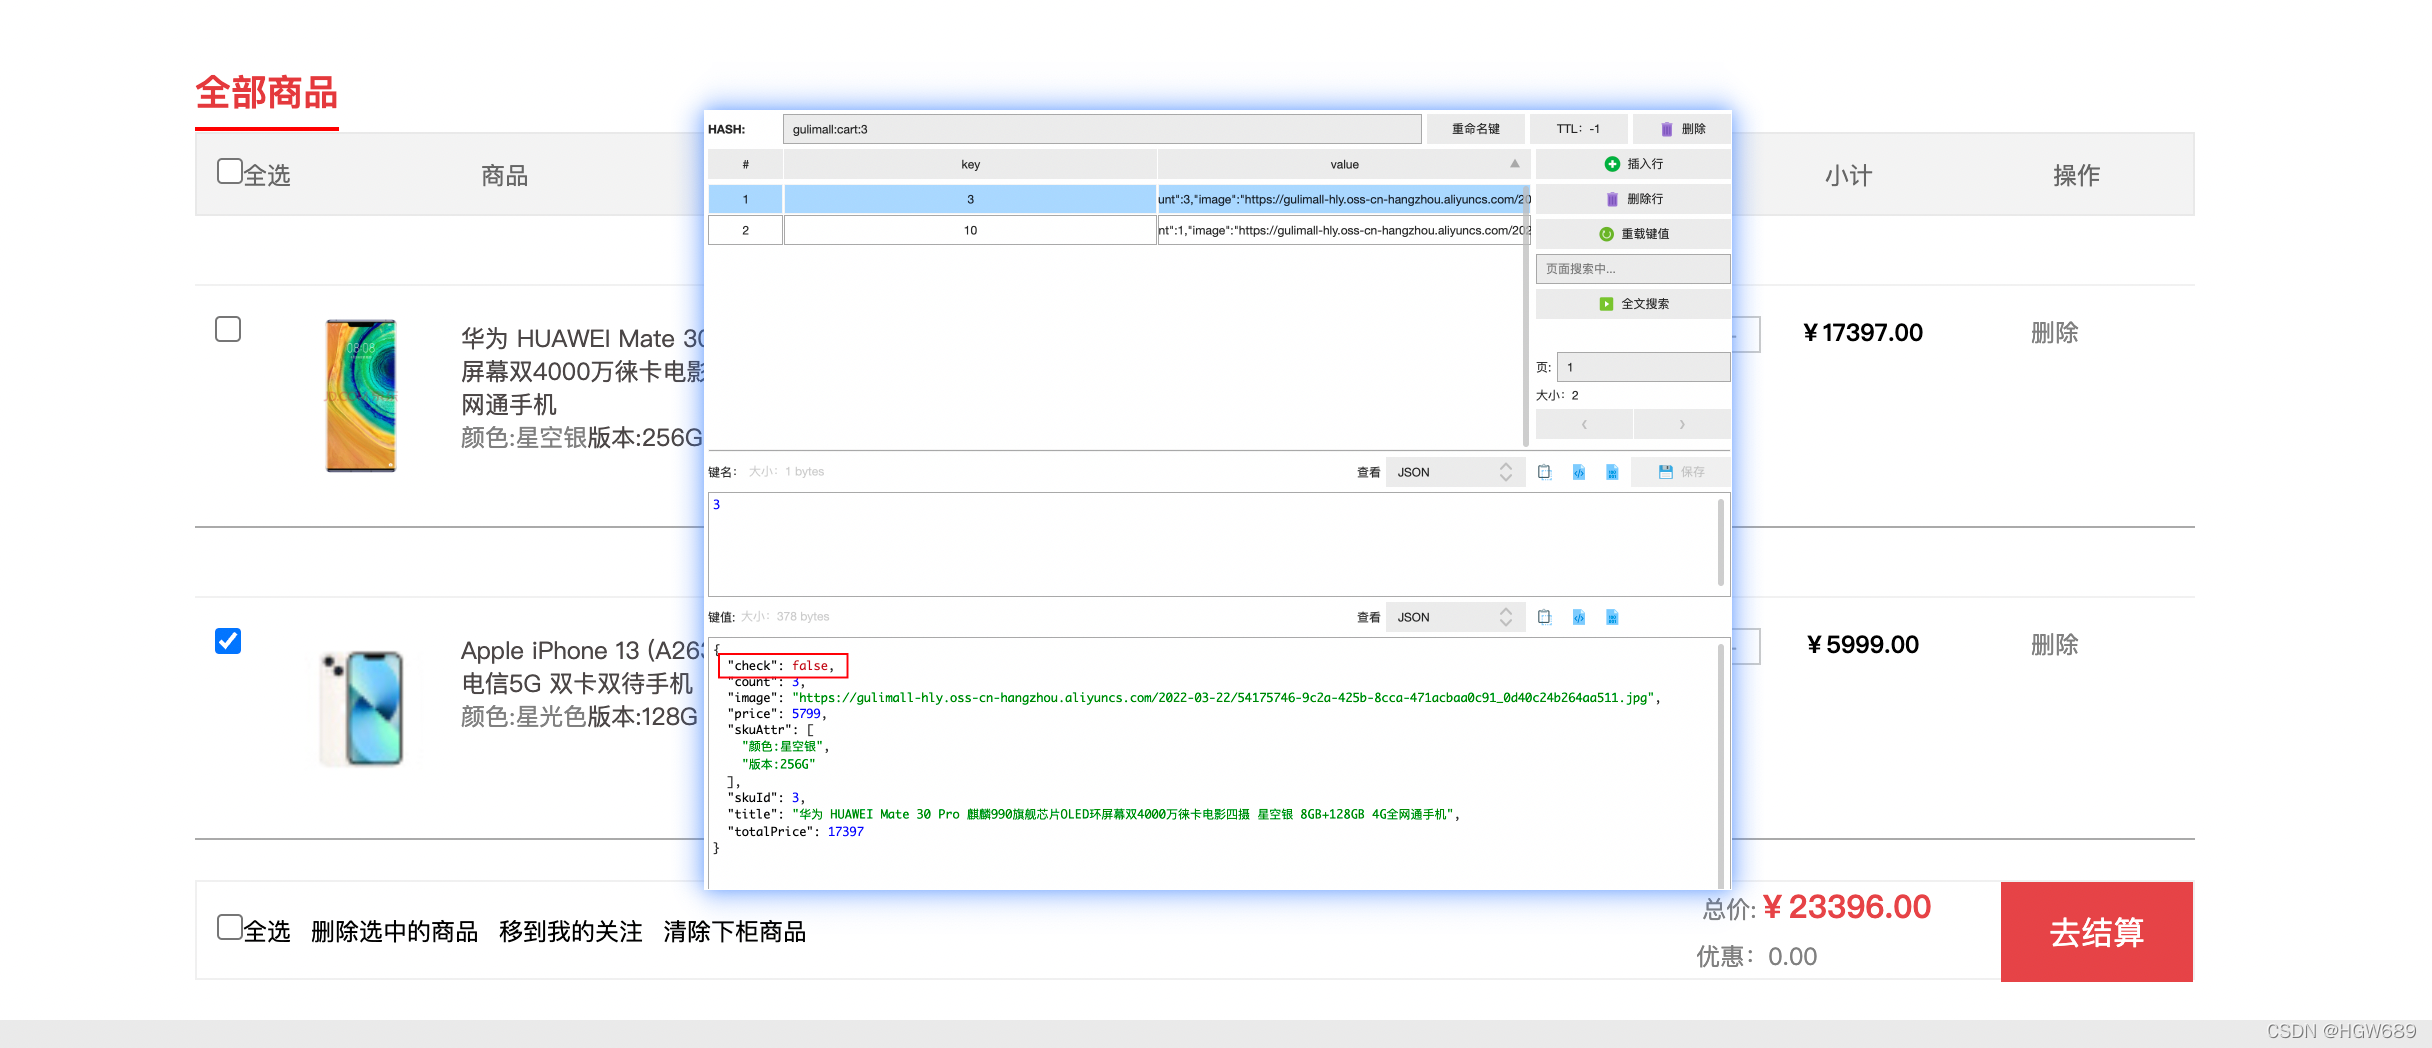Focus the 页面搜索中 search field
The image size is (2432, 1048).
(x=1633, y=269)
